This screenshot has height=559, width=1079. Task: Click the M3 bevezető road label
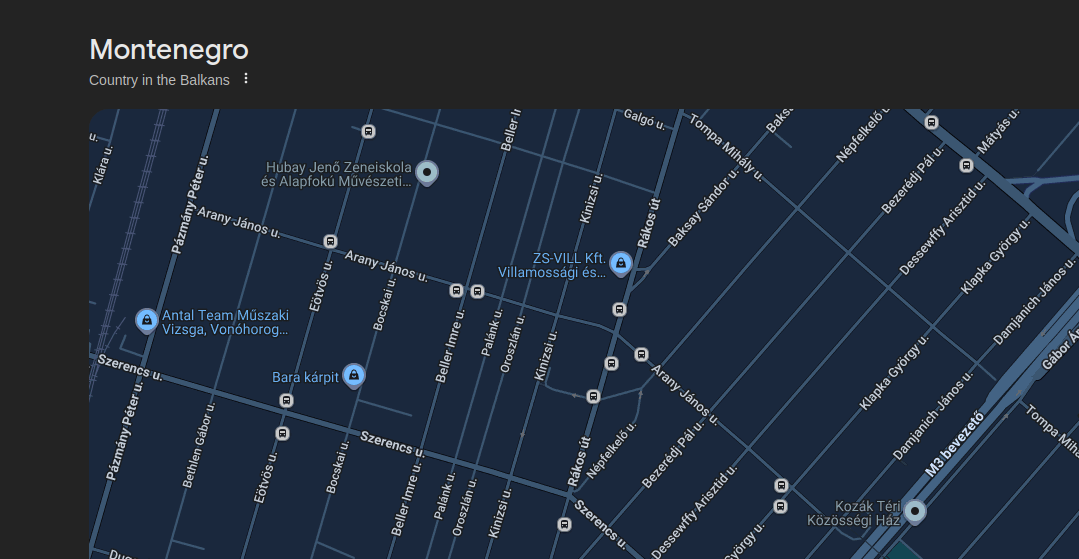click(954, 445)
